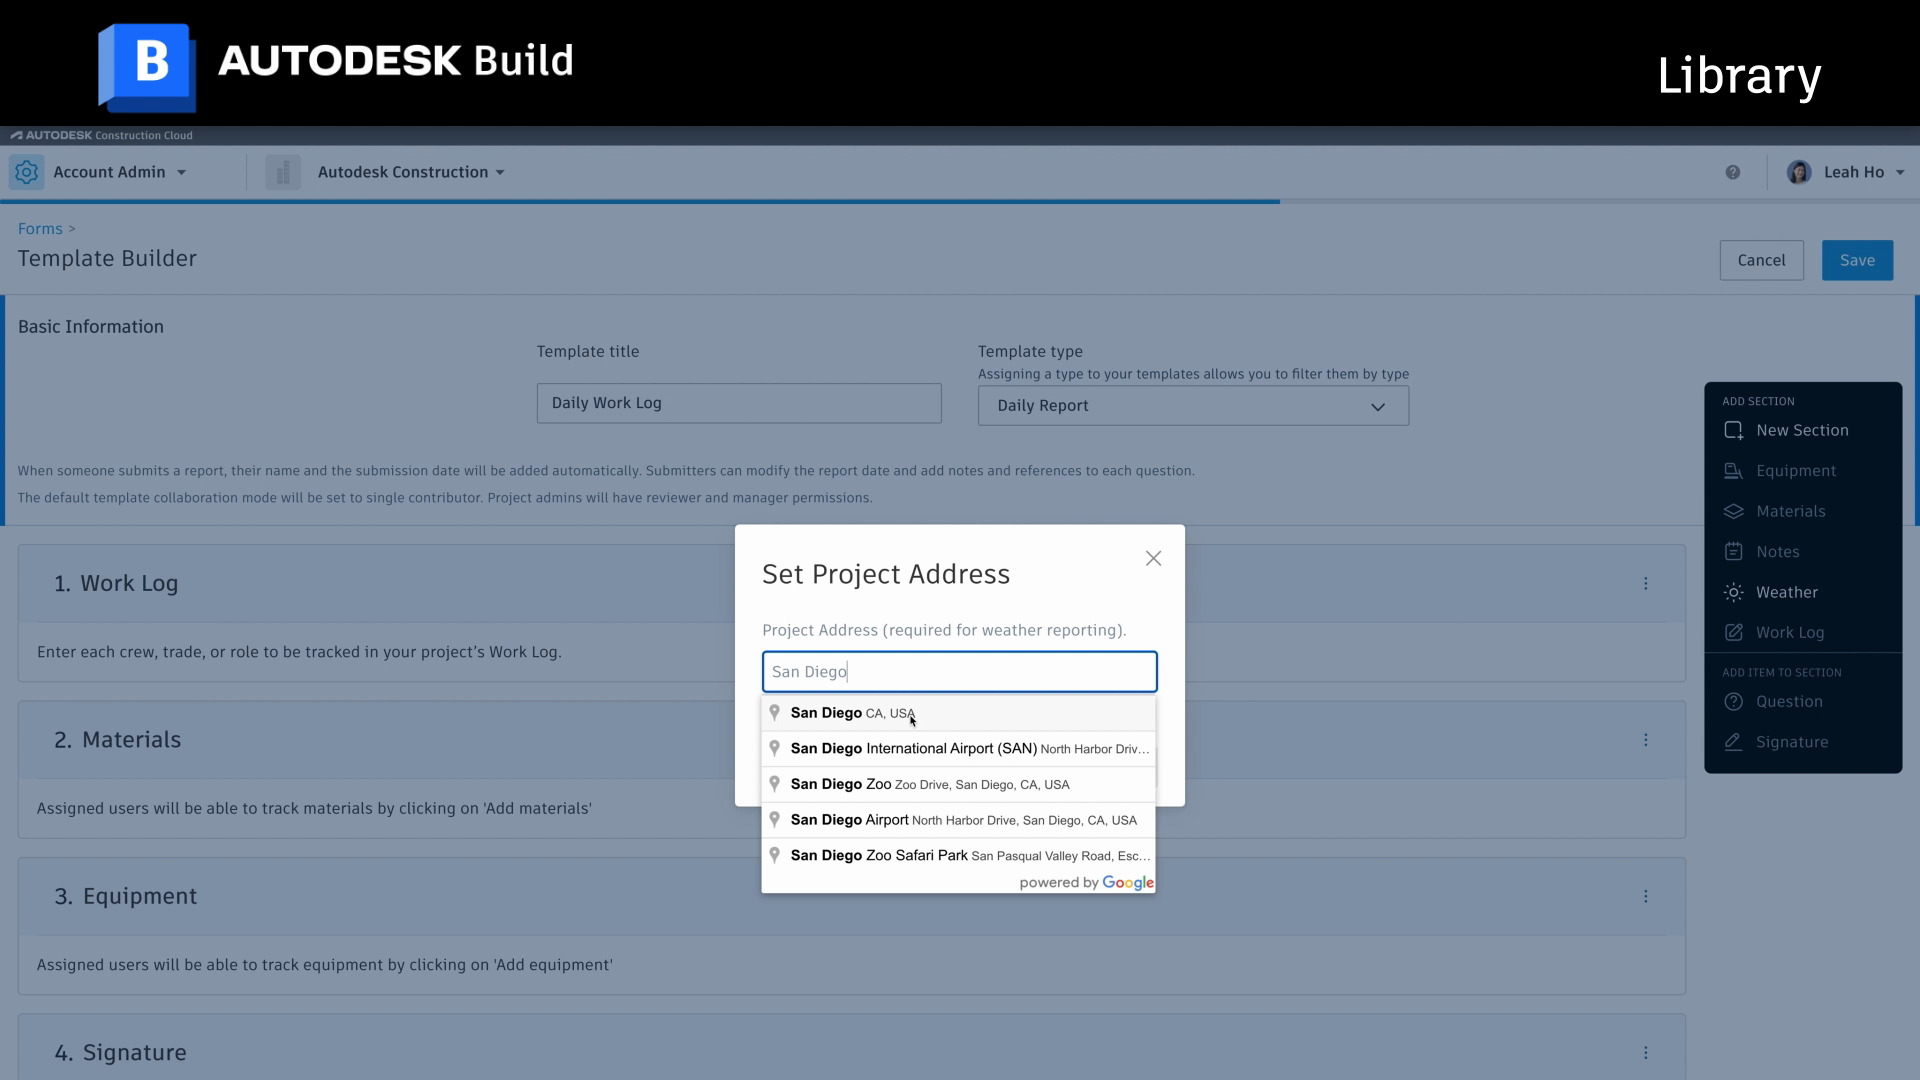Close the Set Project Address dialog
The width and height of the screenshot is (1920, 1080).
coord(1153,558)
